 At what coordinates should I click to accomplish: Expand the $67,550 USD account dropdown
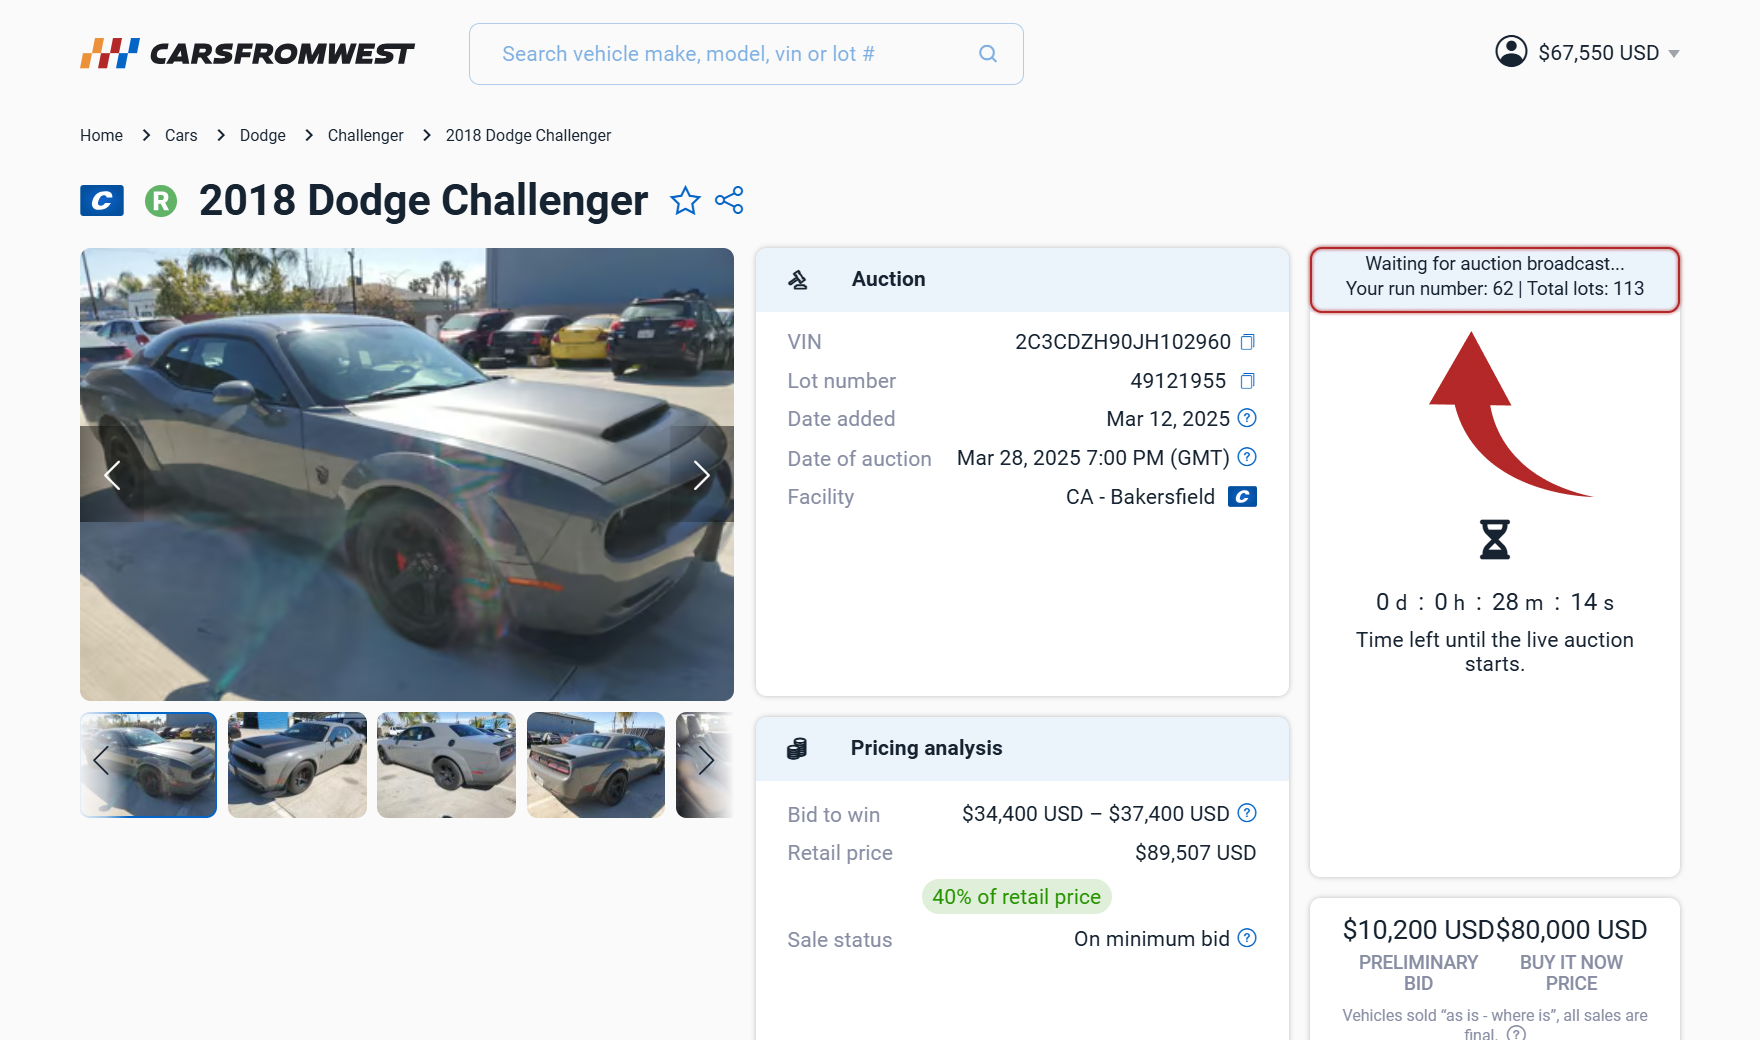click(x=1674, y=54)
